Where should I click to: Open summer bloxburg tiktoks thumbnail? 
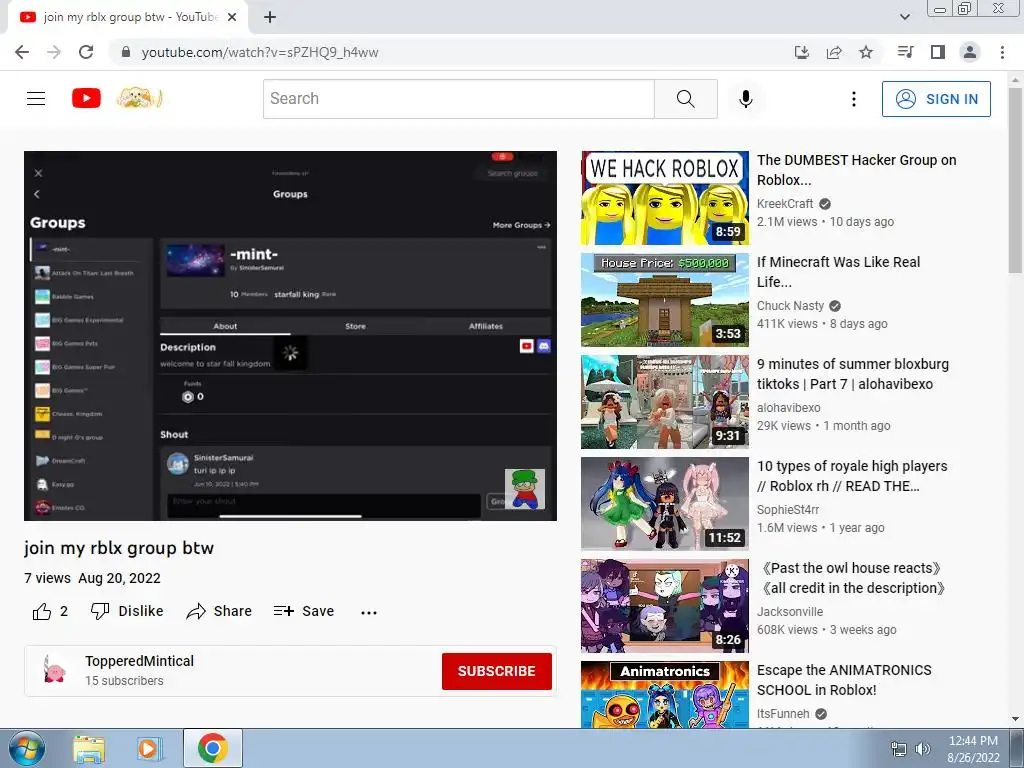point(665,402)
